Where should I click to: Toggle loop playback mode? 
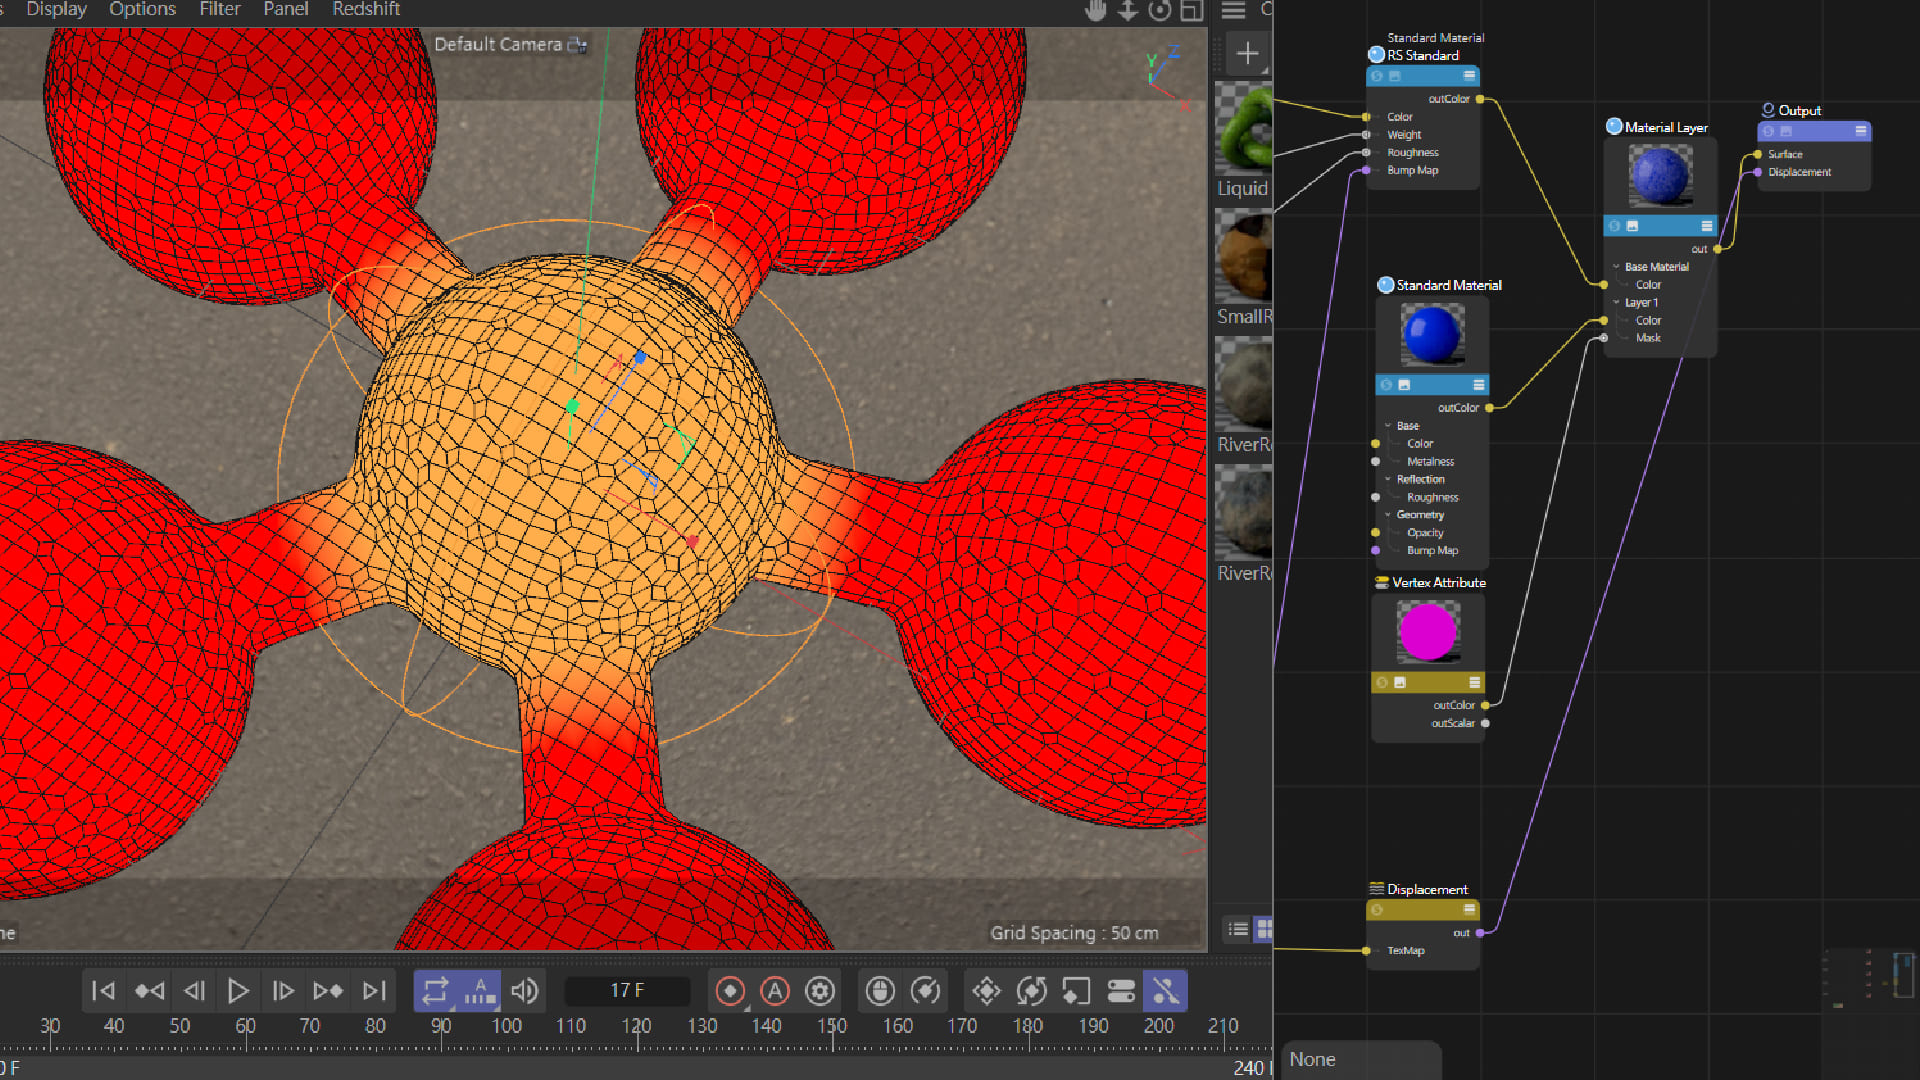435,991
